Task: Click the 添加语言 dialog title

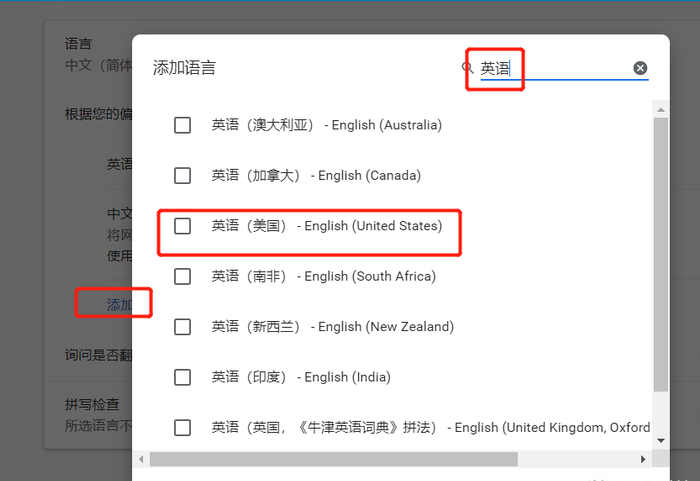Action: (x=184, y=68)
